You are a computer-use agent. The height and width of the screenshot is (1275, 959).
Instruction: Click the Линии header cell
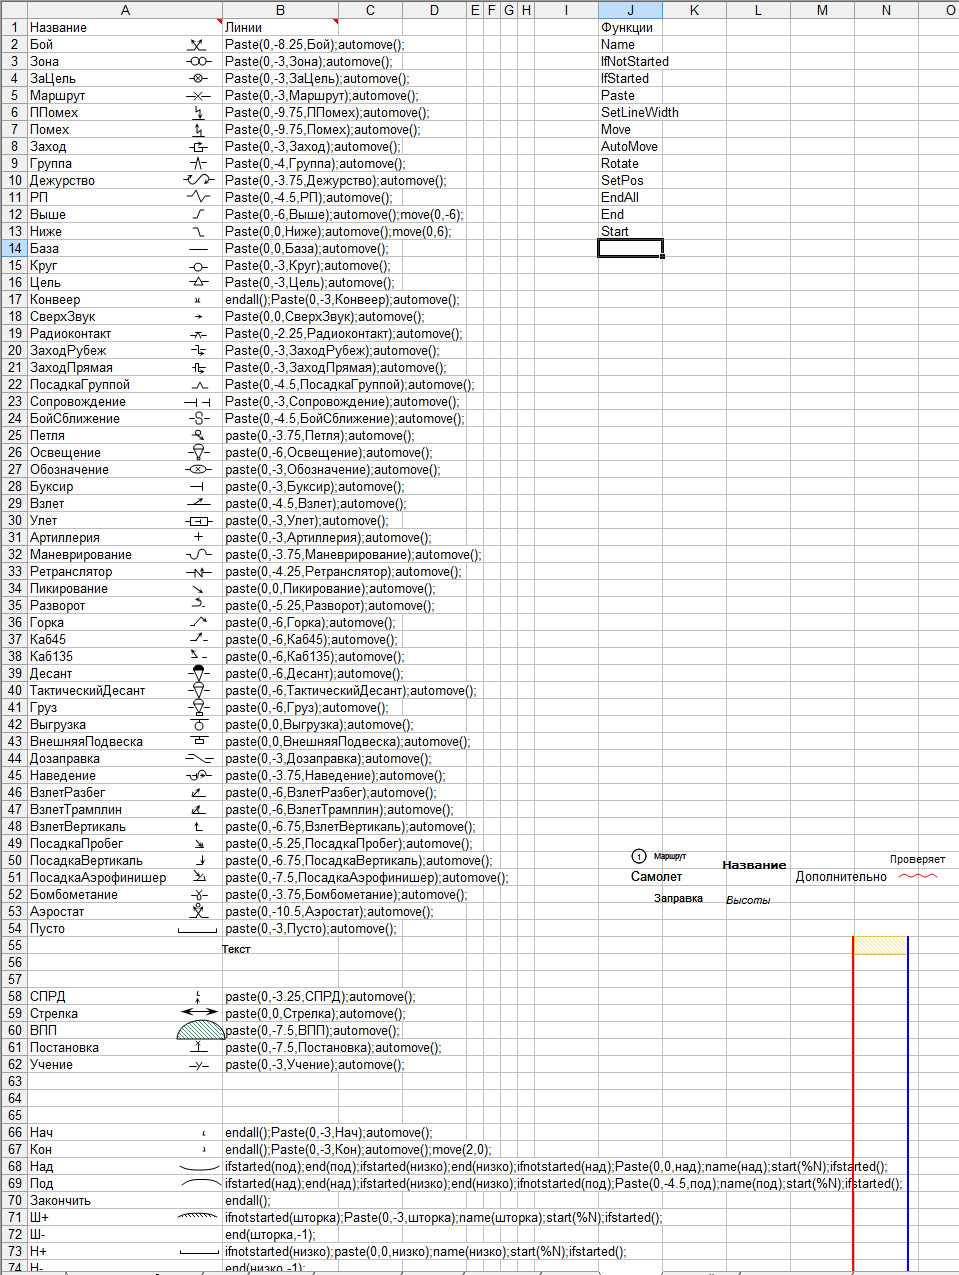coord(280,27)
